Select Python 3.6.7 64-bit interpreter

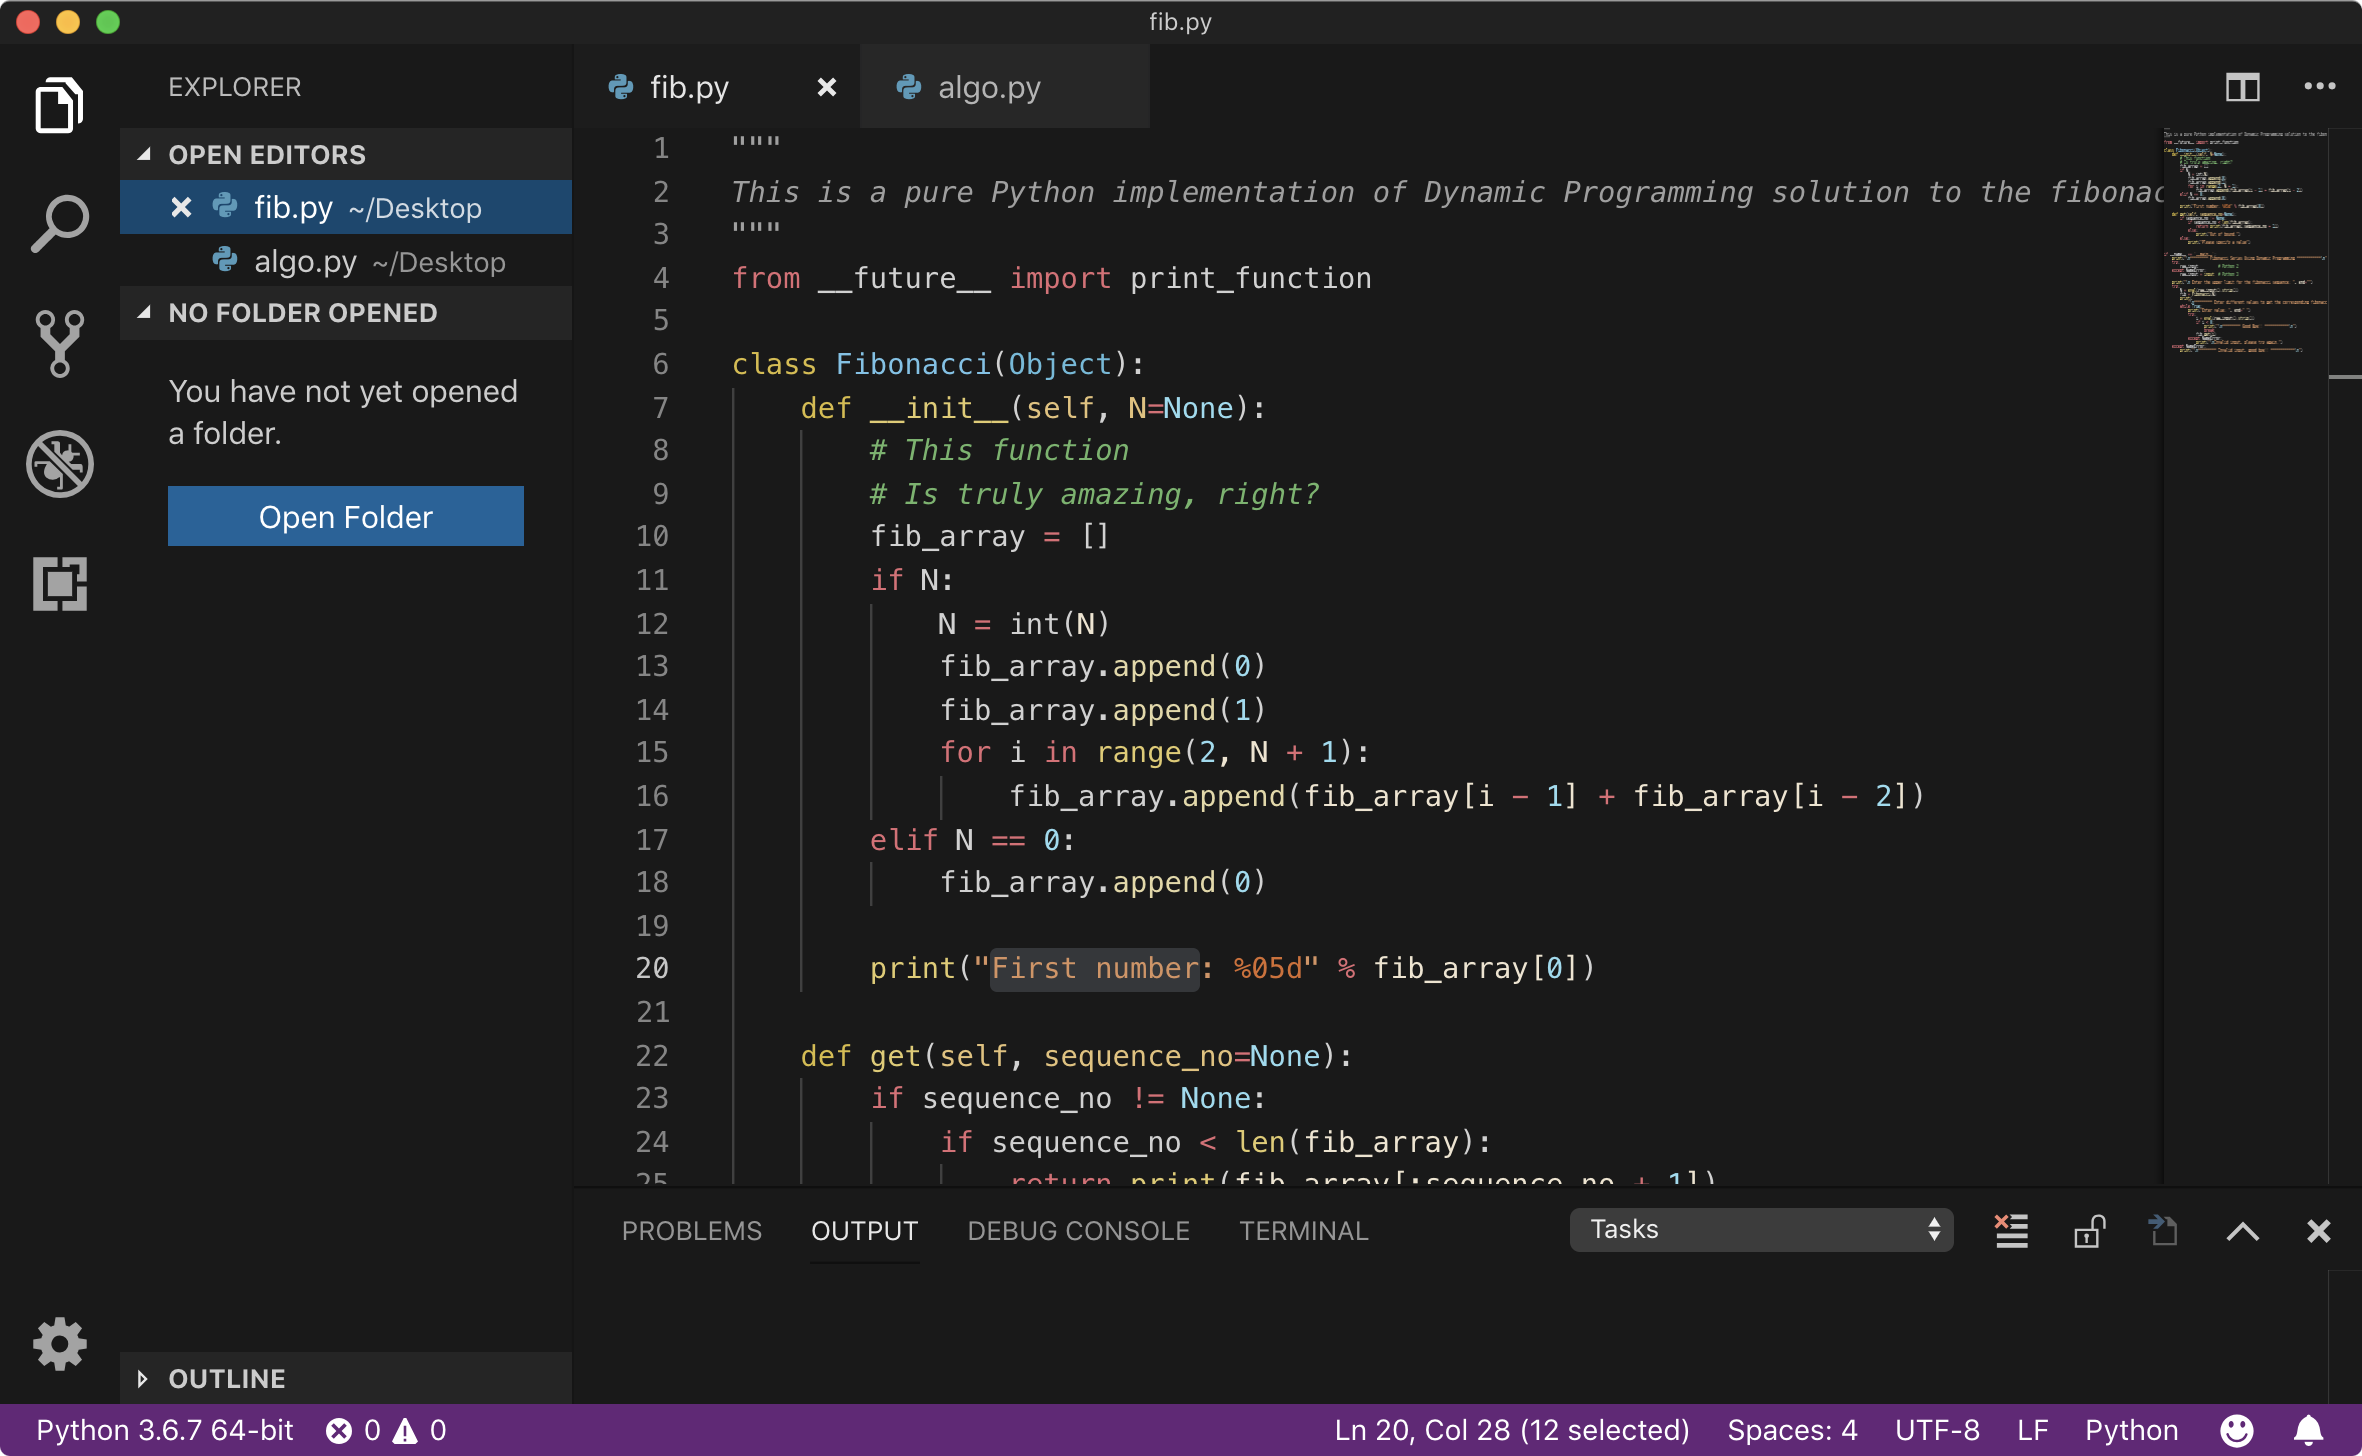pyautogui.click(x=165, y=1431)
